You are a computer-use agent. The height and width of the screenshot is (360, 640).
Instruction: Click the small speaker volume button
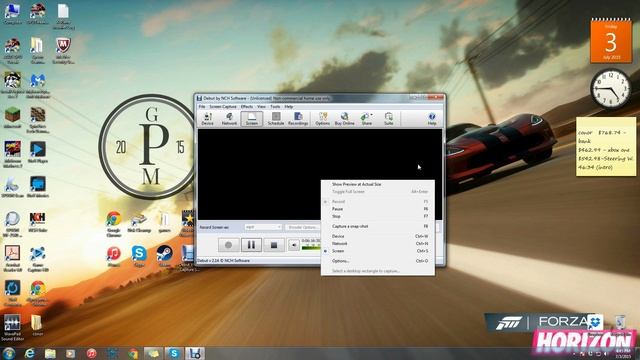(294, 245)
